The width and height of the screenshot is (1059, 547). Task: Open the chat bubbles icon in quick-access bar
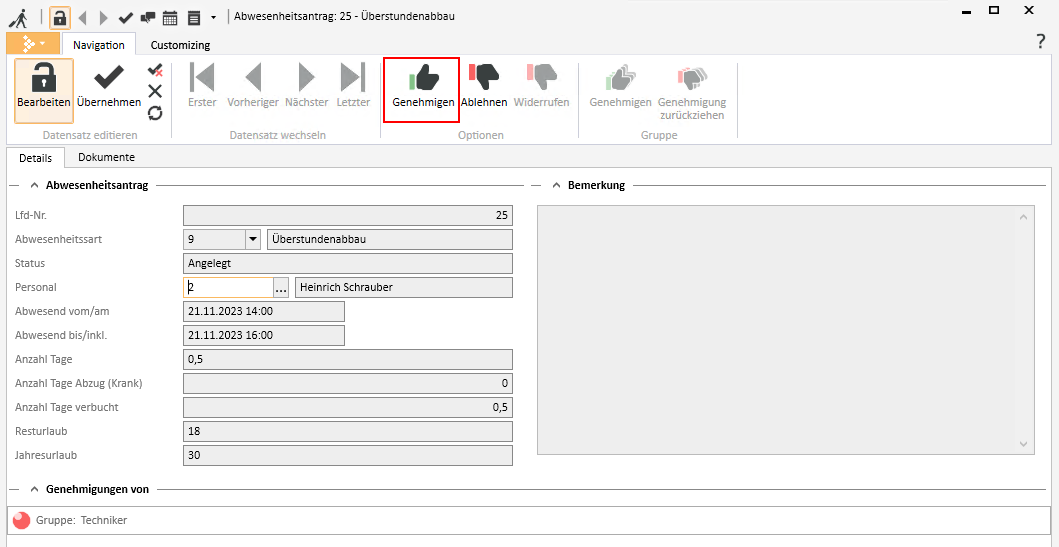click(147, 18)
